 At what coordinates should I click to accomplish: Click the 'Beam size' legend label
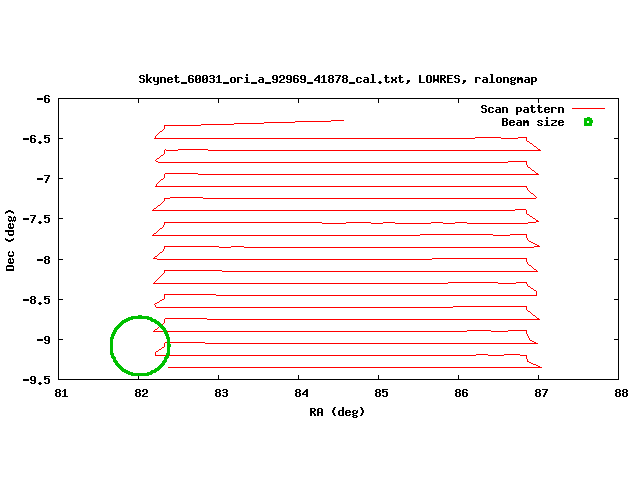tap(533, 122)
